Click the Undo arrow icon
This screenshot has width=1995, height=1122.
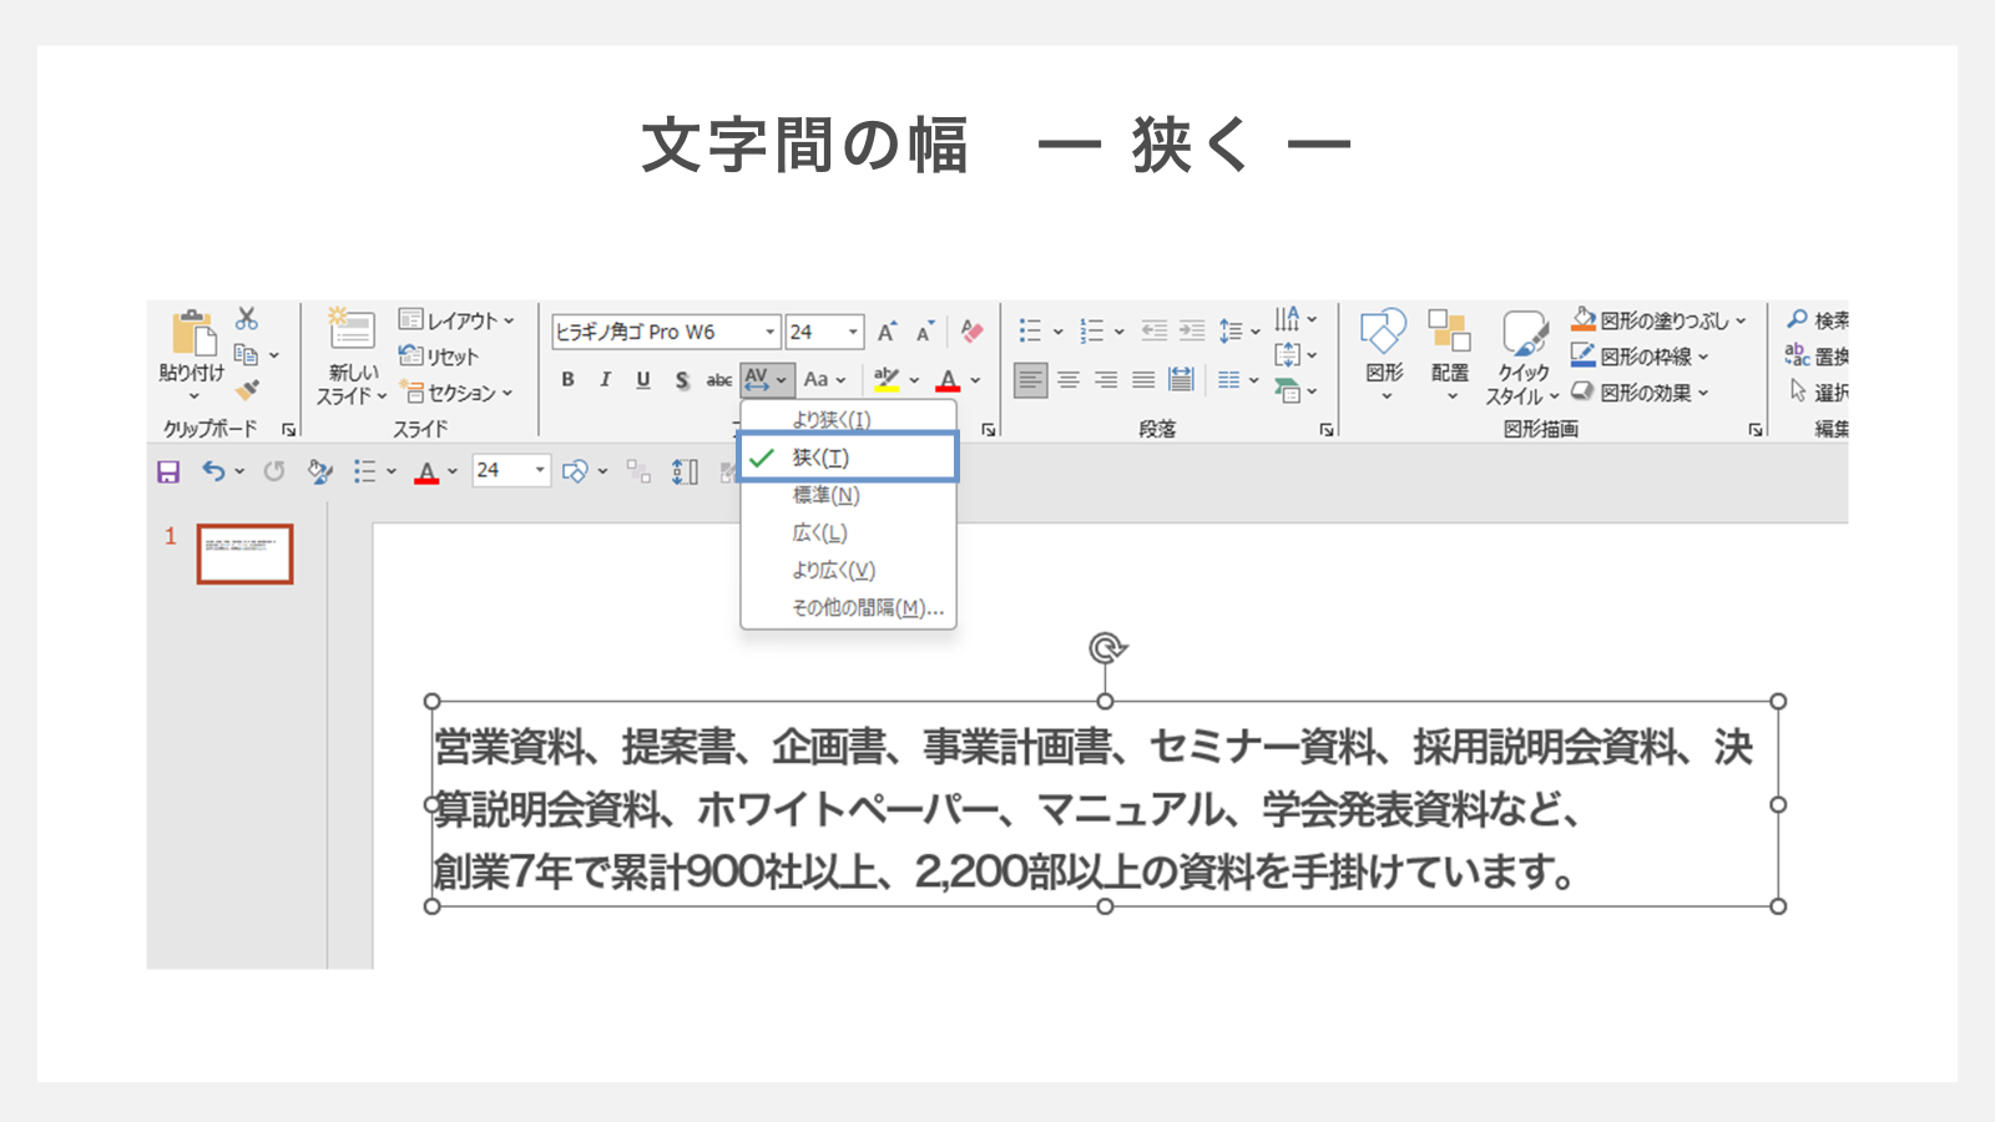[x=213, y=471]
